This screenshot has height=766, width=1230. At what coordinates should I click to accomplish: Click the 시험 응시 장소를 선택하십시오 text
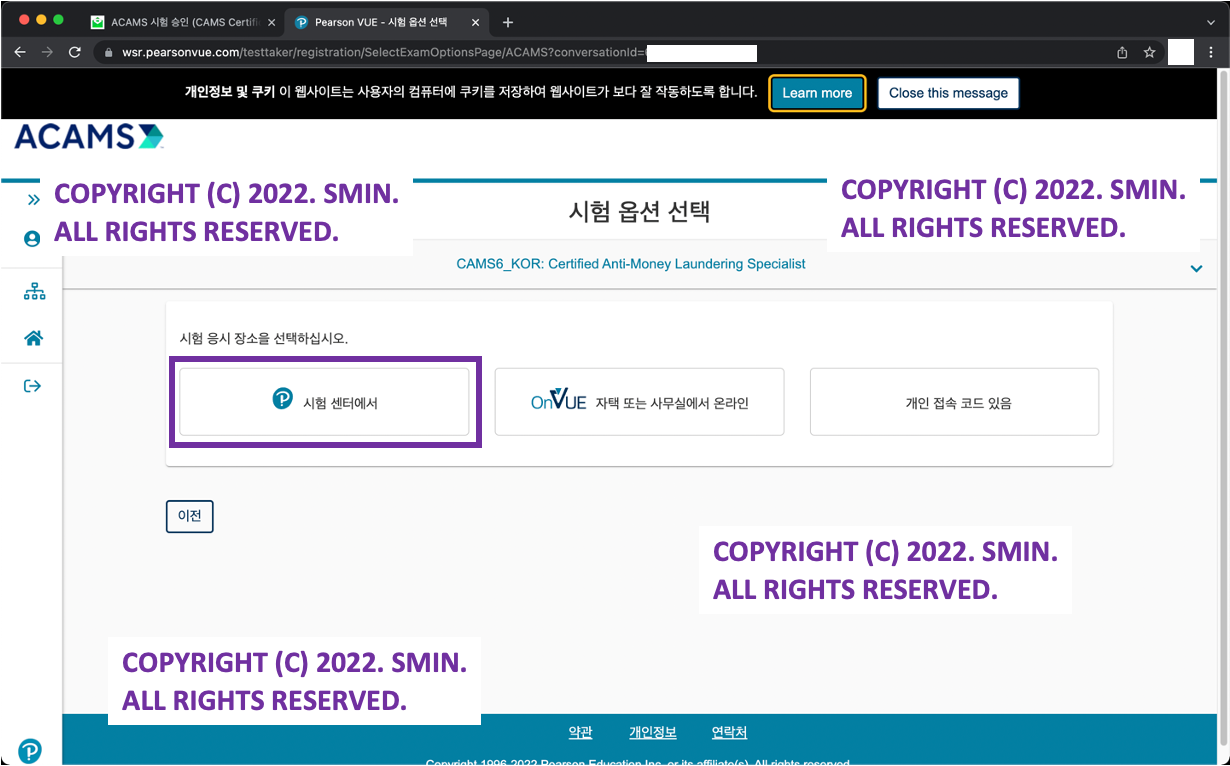[x=264, y=338]
